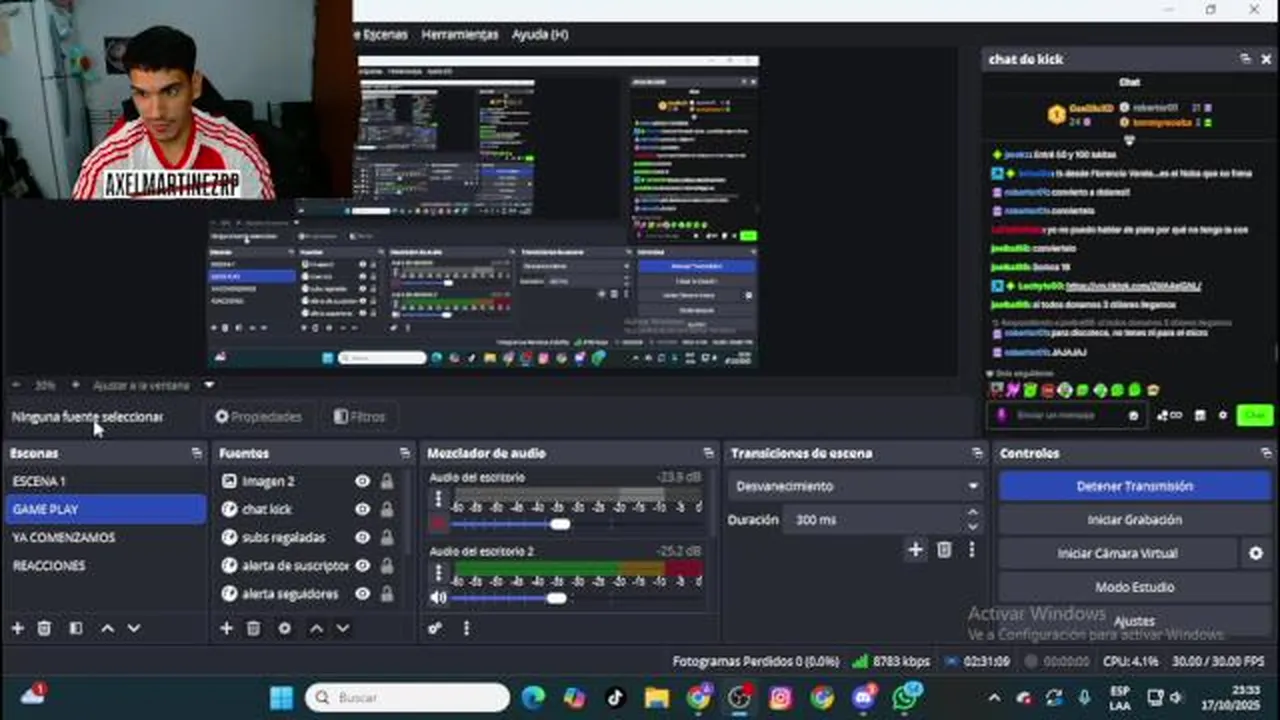Open virtual camera settings gear
Viewport: 1280px width, 720px height.
click(x=1256, y=553)
